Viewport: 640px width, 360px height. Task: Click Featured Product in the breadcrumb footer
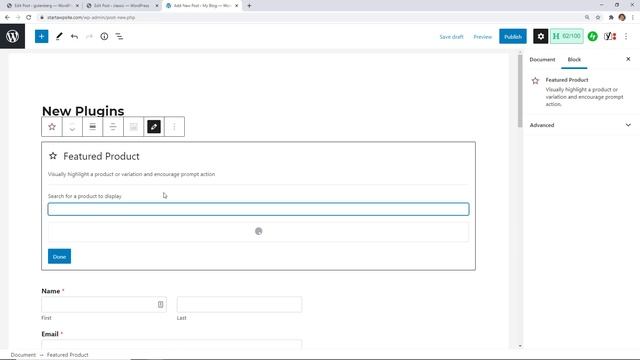click(67, 355)
